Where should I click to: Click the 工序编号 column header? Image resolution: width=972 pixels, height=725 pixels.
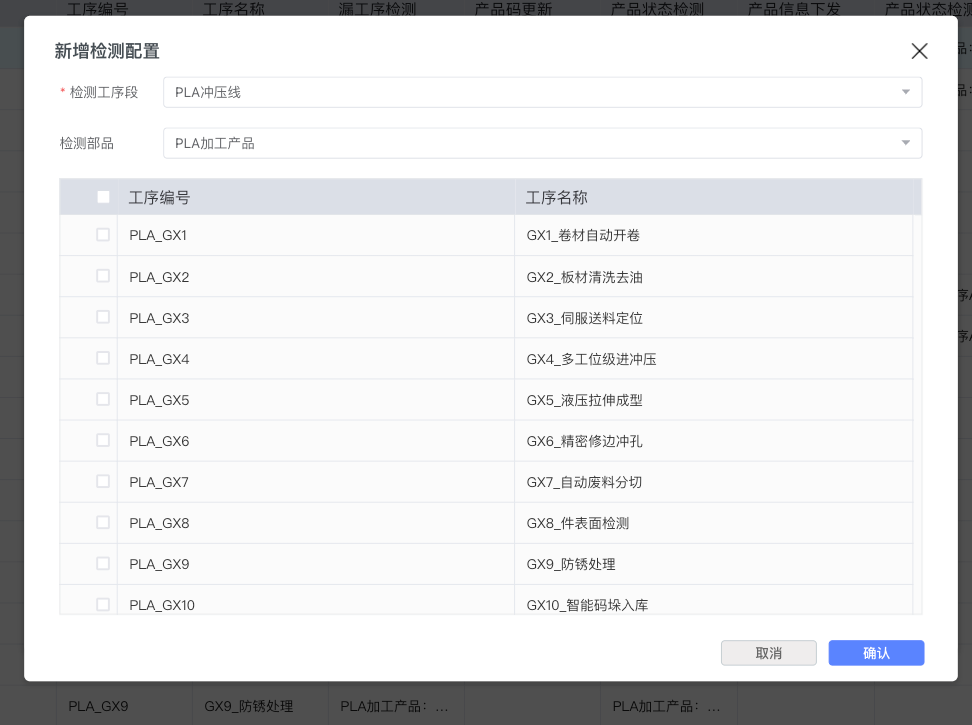[159, 198]
